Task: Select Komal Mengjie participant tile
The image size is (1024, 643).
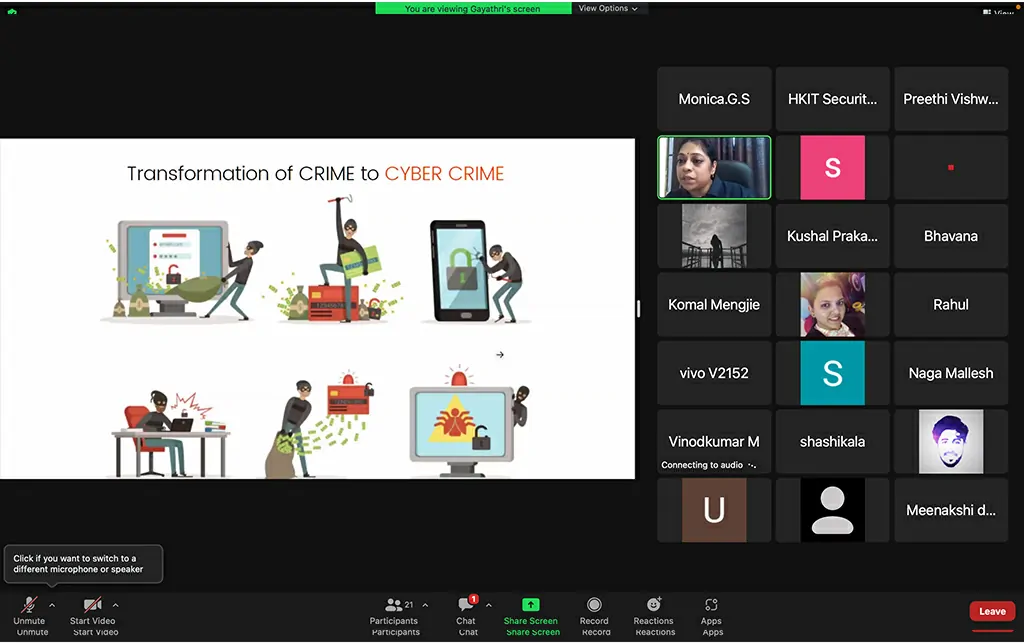Action: click(x=714, y=305)
